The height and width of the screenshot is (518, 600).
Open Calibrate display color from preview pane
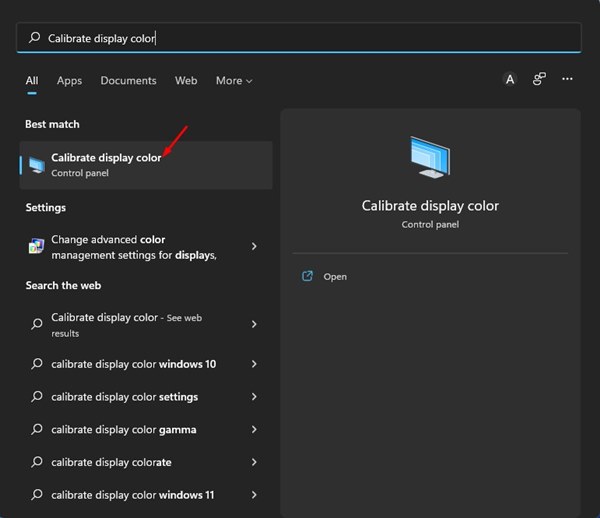coord(335,276)
